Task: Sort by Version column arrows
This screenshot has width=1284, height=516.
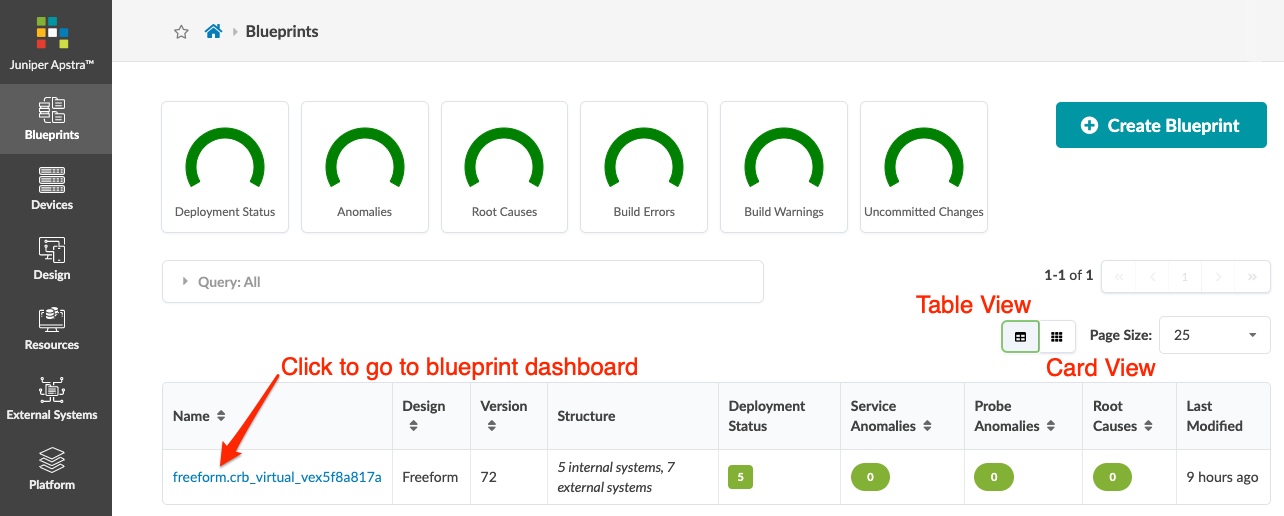Action: click(x=491, y=426)
